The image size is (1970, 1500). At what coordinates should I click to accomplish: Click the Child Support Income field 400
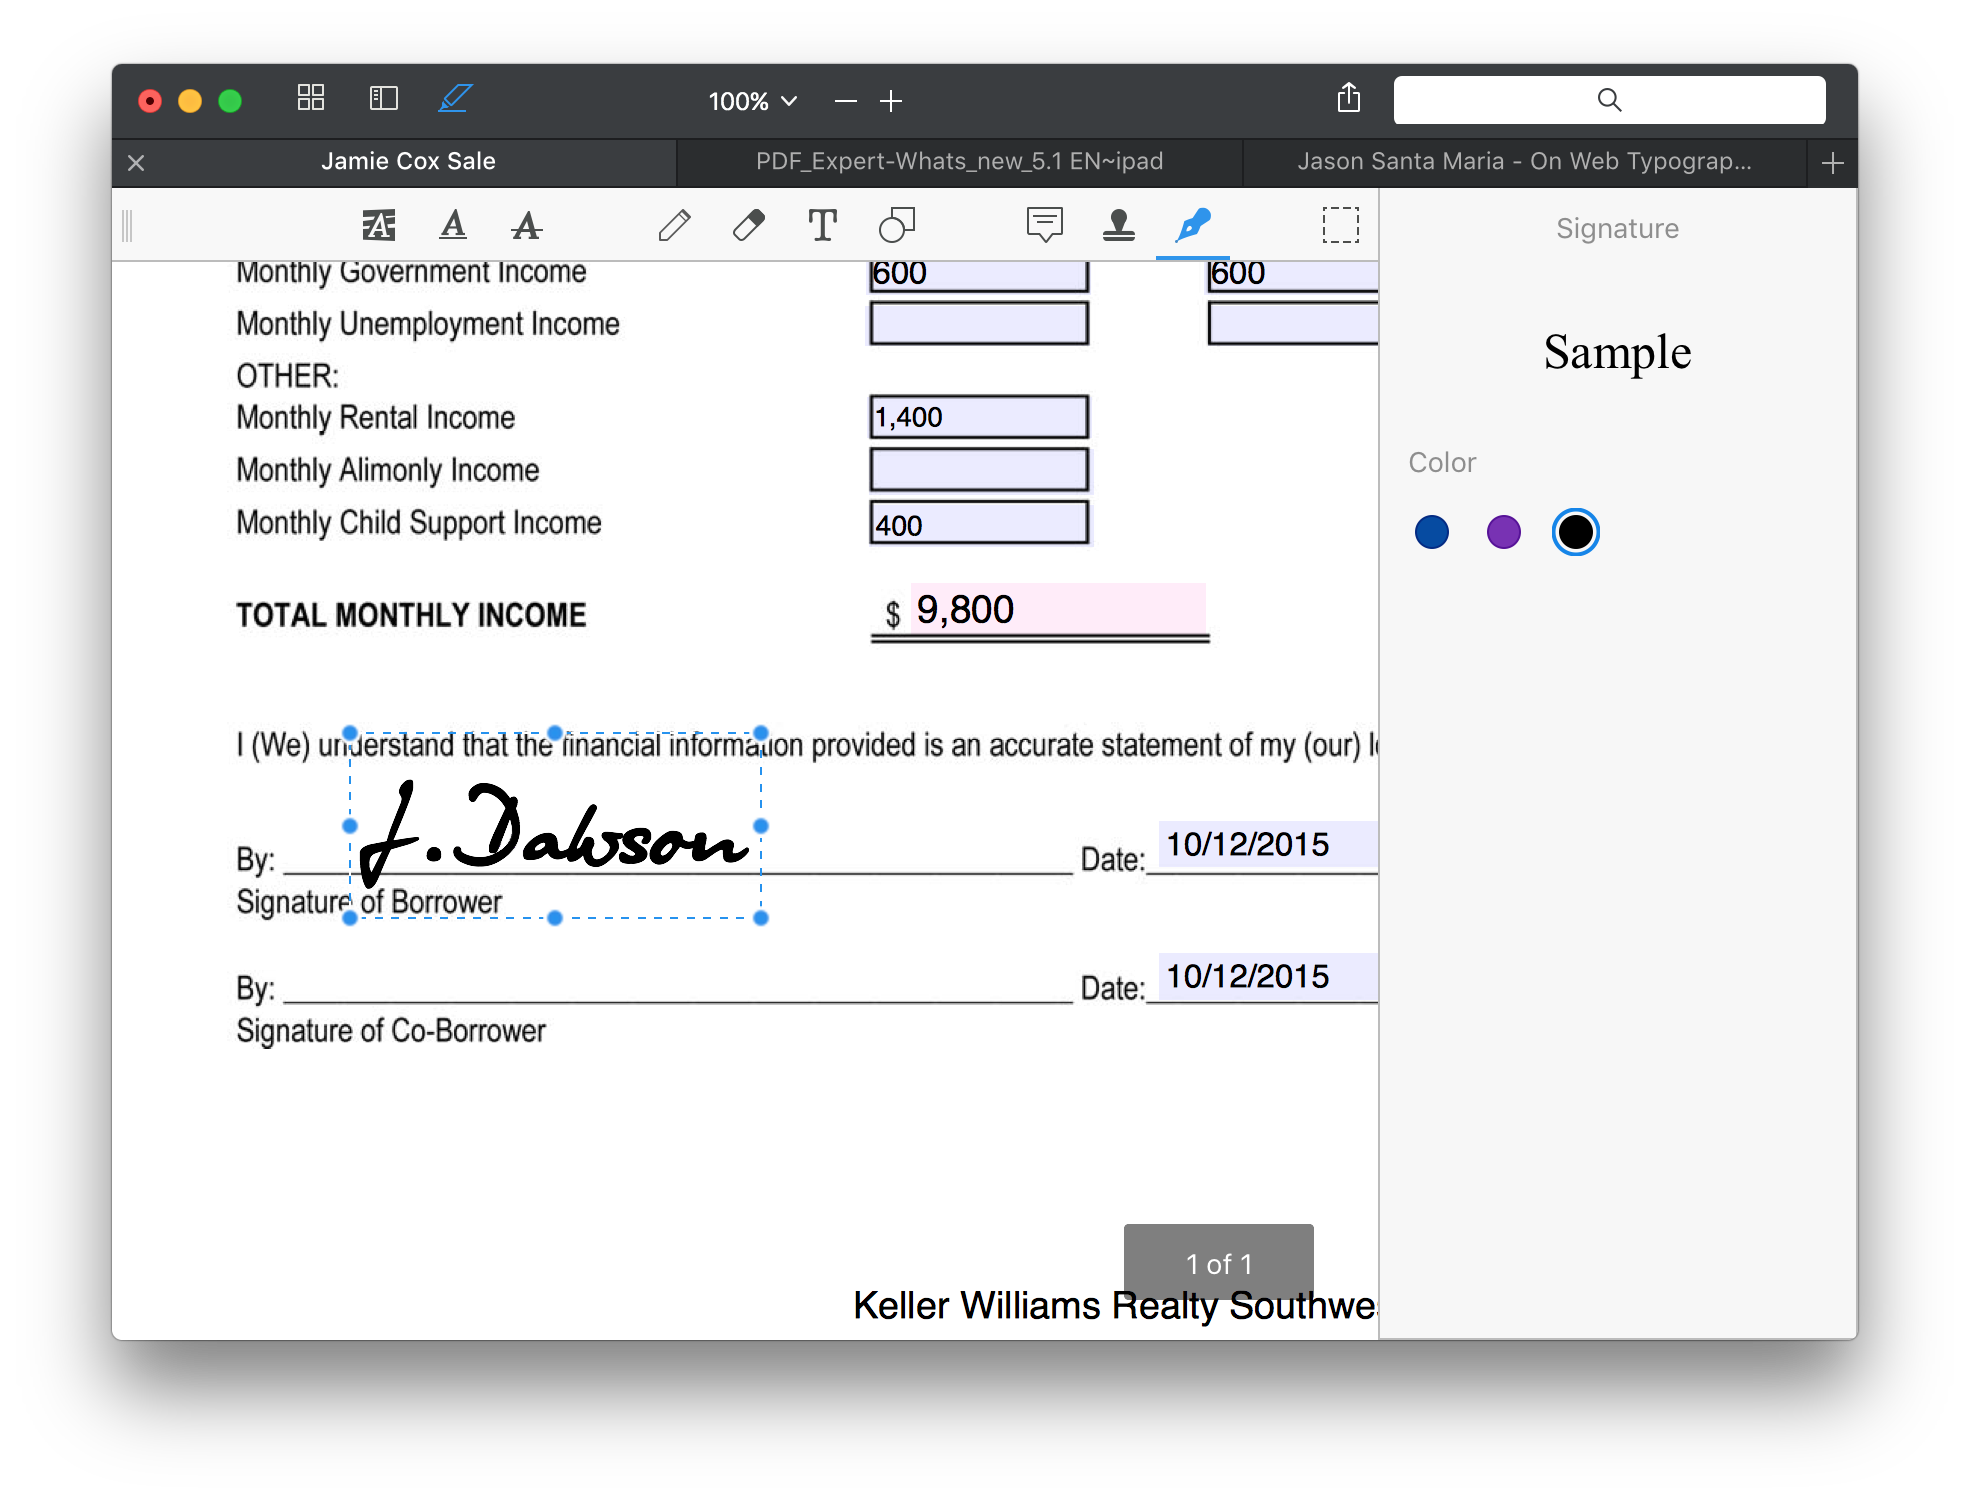coord(979,523)
